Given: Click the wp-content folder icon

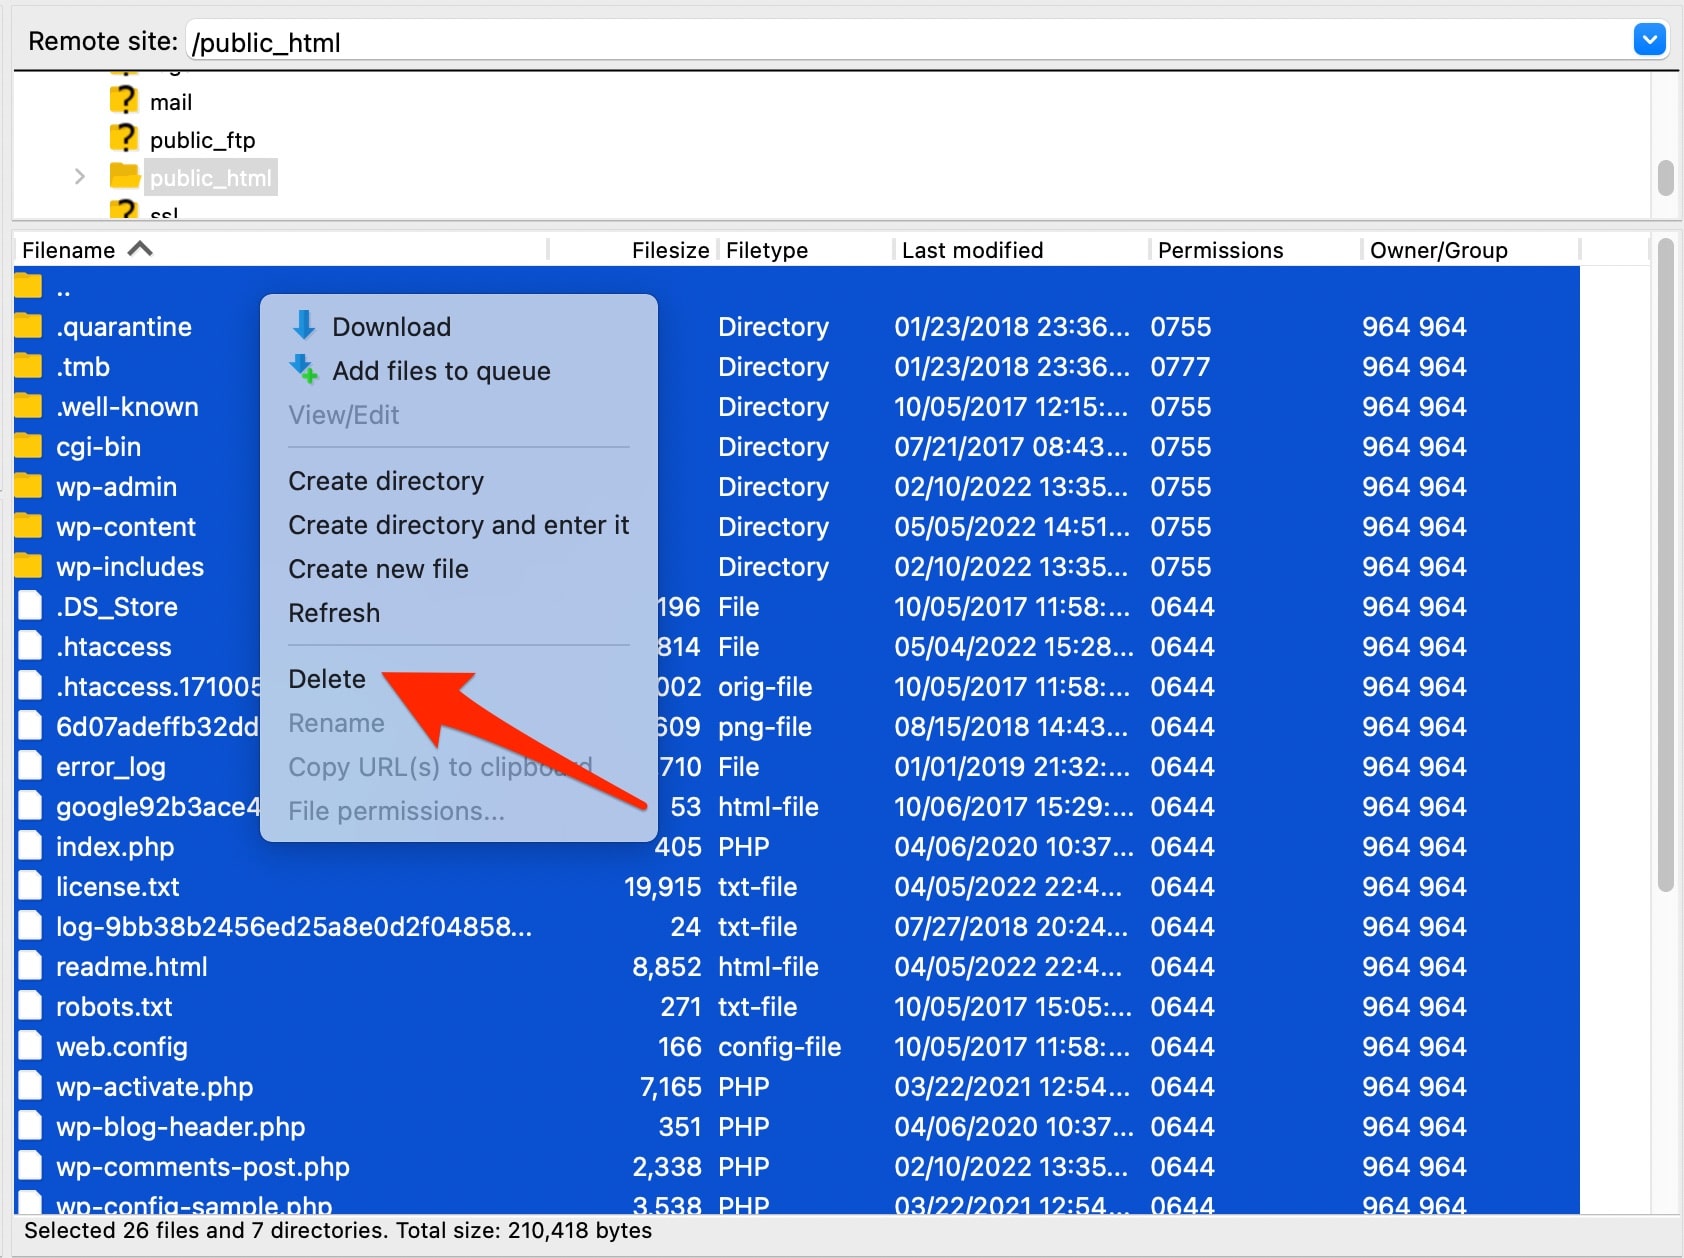Looking at the screenshot, I should [x=29, y=526].
